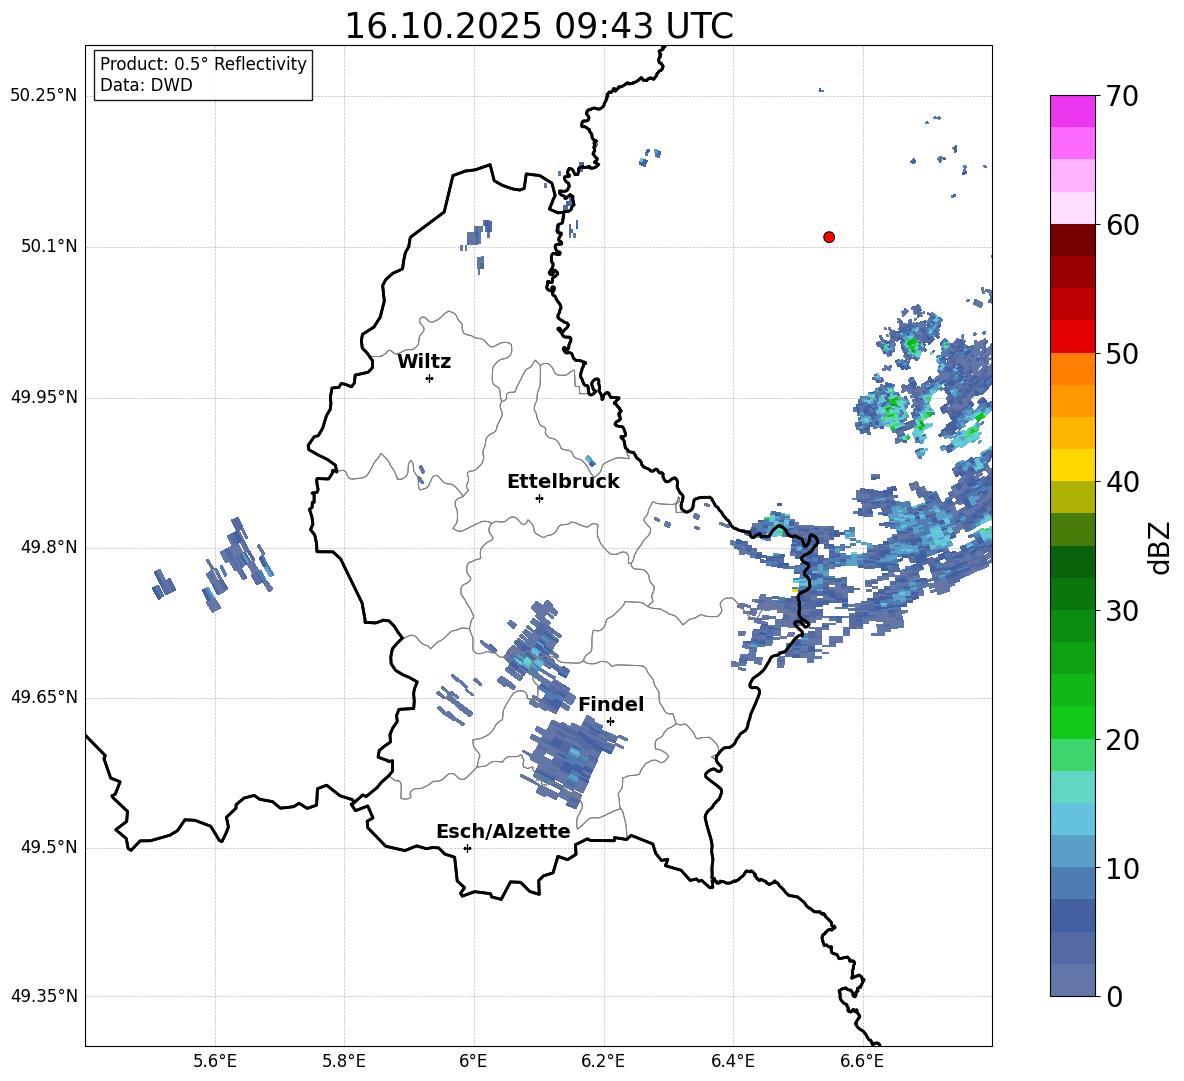Click the red dot radar site marker
This screenshot has height=1081, width=1184.
point(829,237)
